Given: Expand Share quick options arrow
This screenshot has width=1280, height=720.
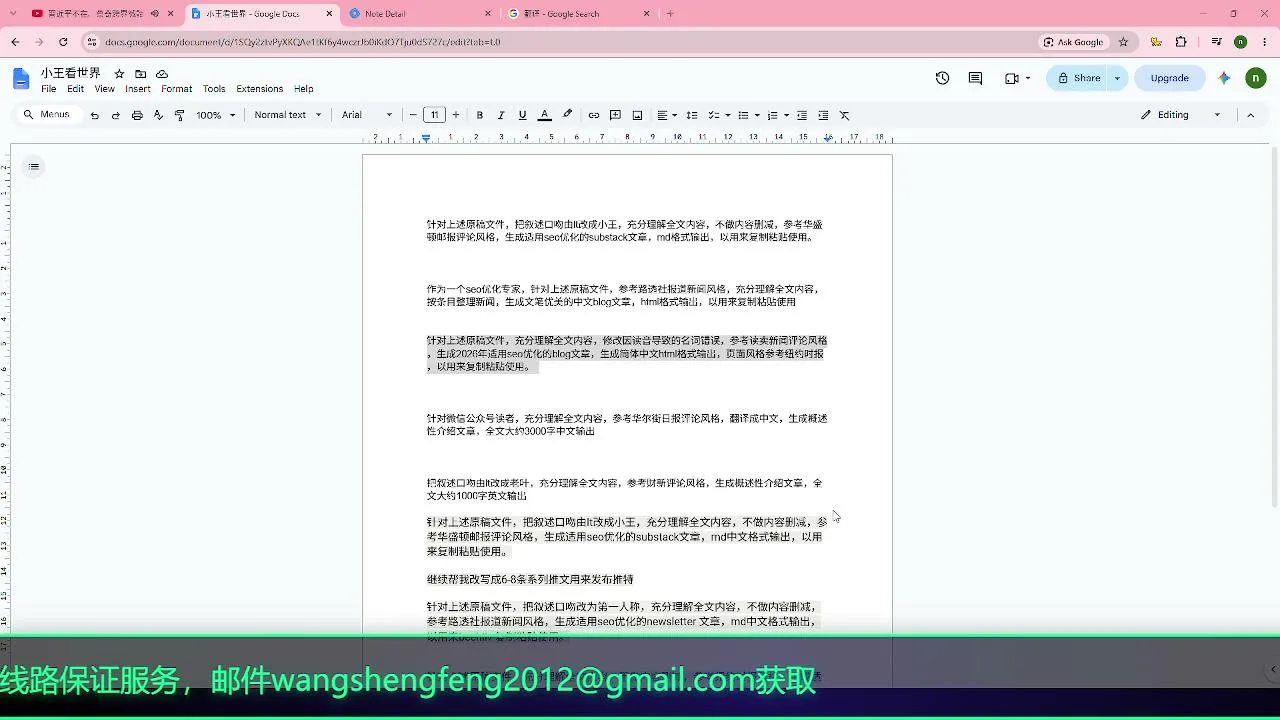Looking at the screenshot, I should (1117, 78).
